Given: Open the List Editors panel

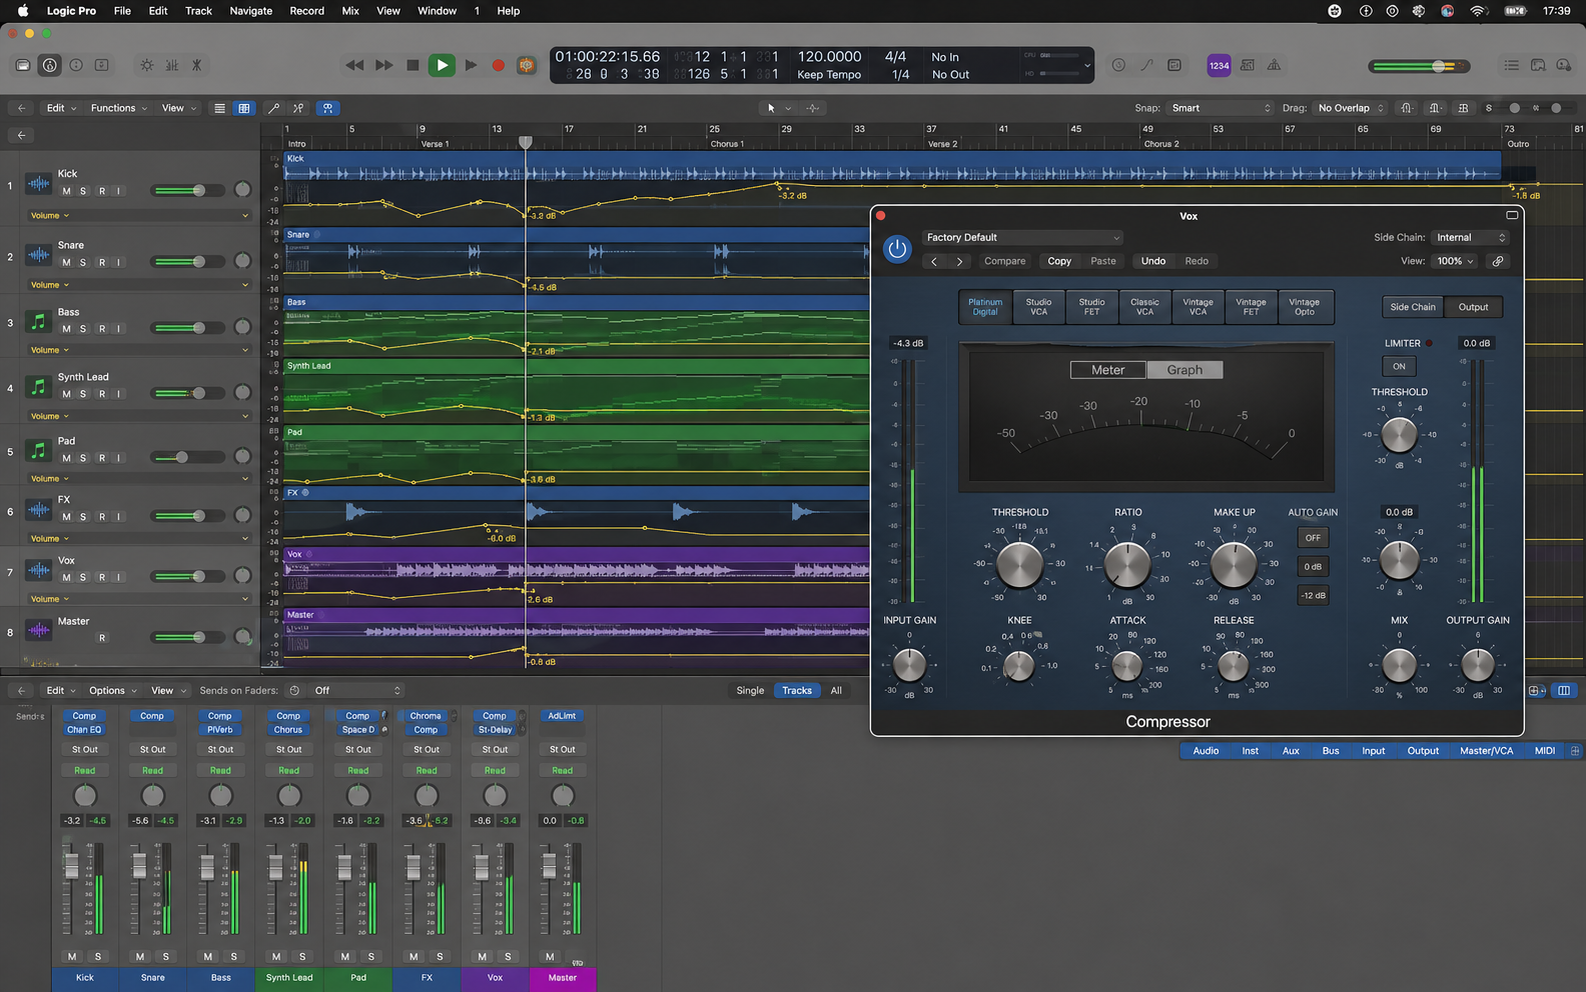Looking at the screenshot, I should click(1511, 65).
